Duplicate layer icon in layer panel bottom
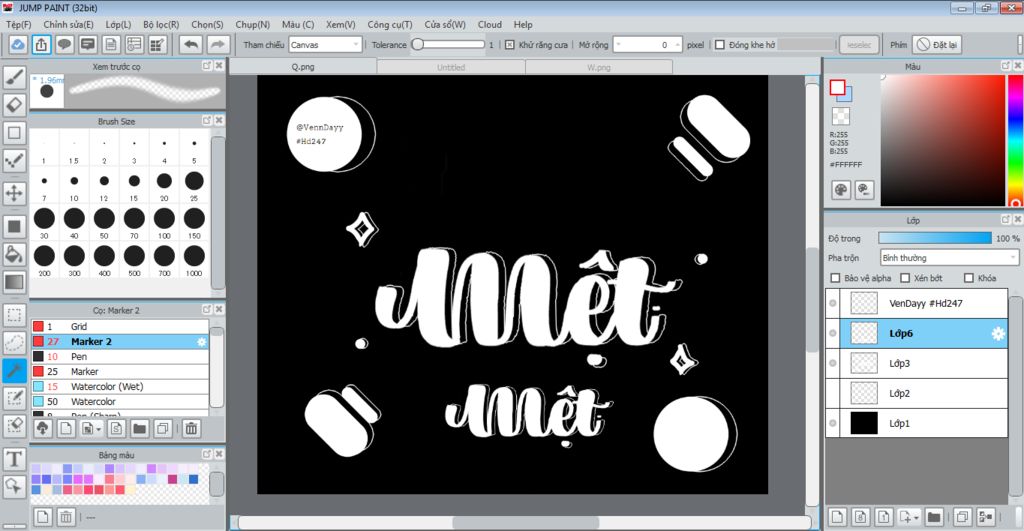This screenshot has height=531, width=1024. [x=962, y=517]
